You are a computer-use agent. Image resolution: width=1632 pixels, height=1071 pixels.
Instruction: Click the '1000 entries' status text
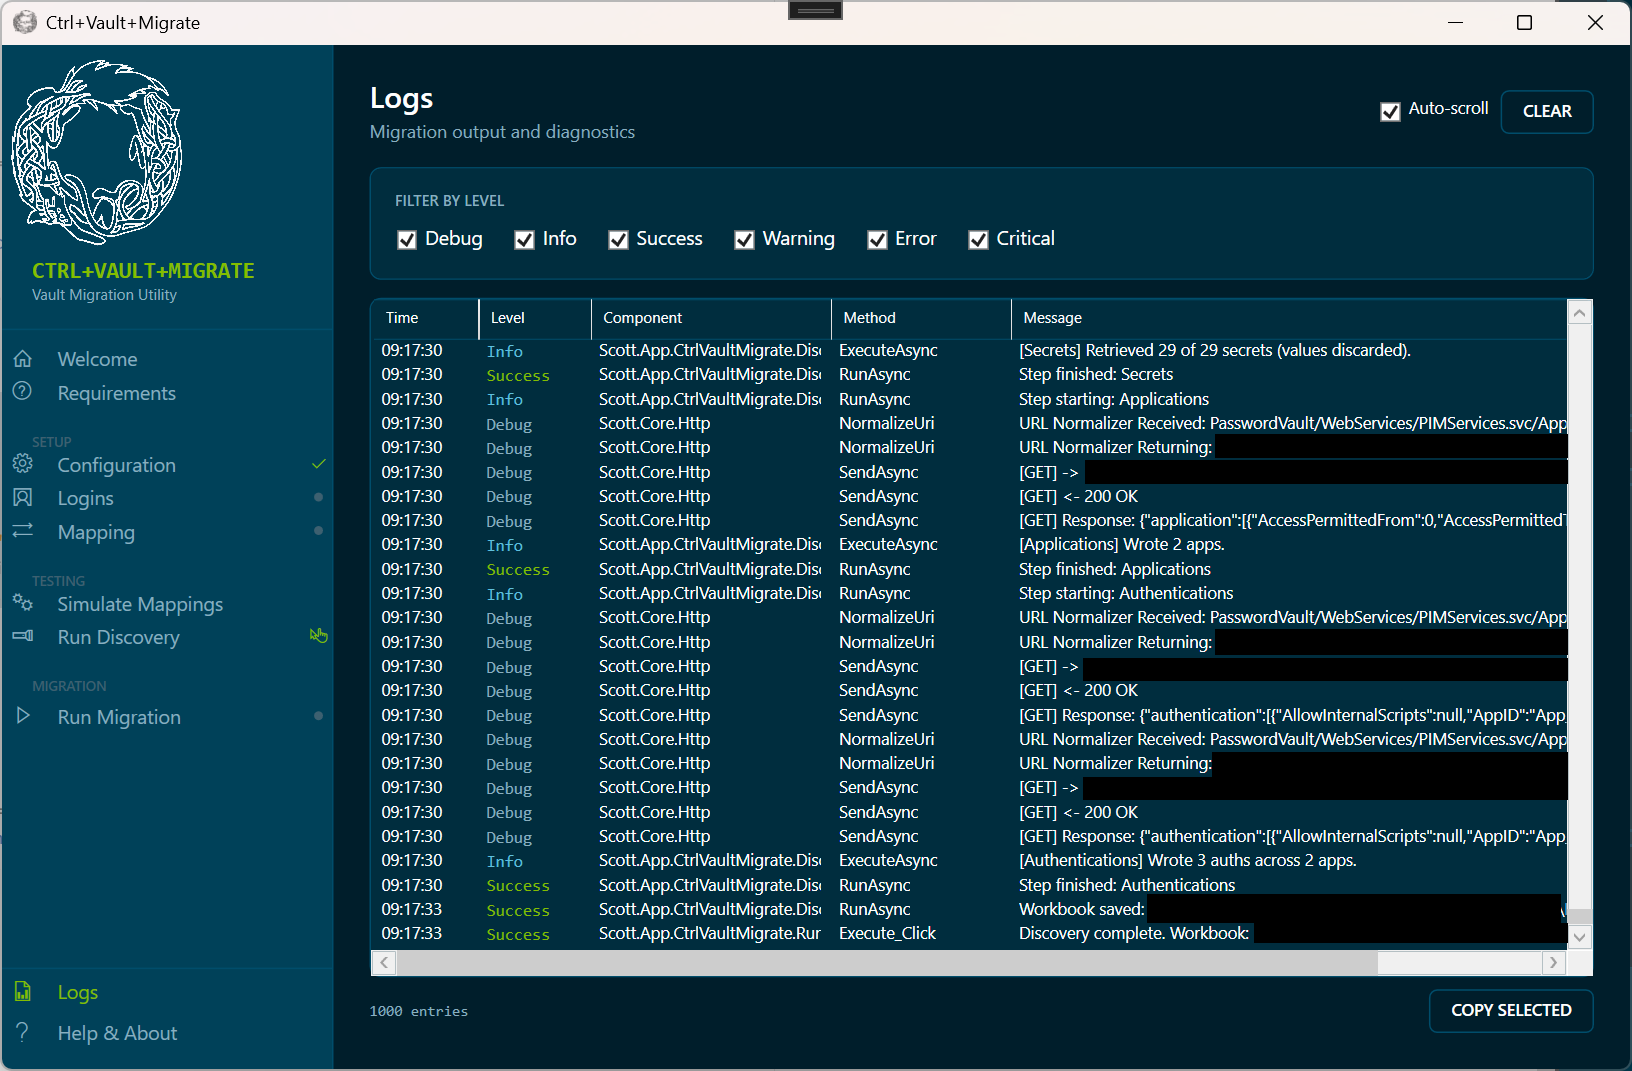coord(418,1011)
